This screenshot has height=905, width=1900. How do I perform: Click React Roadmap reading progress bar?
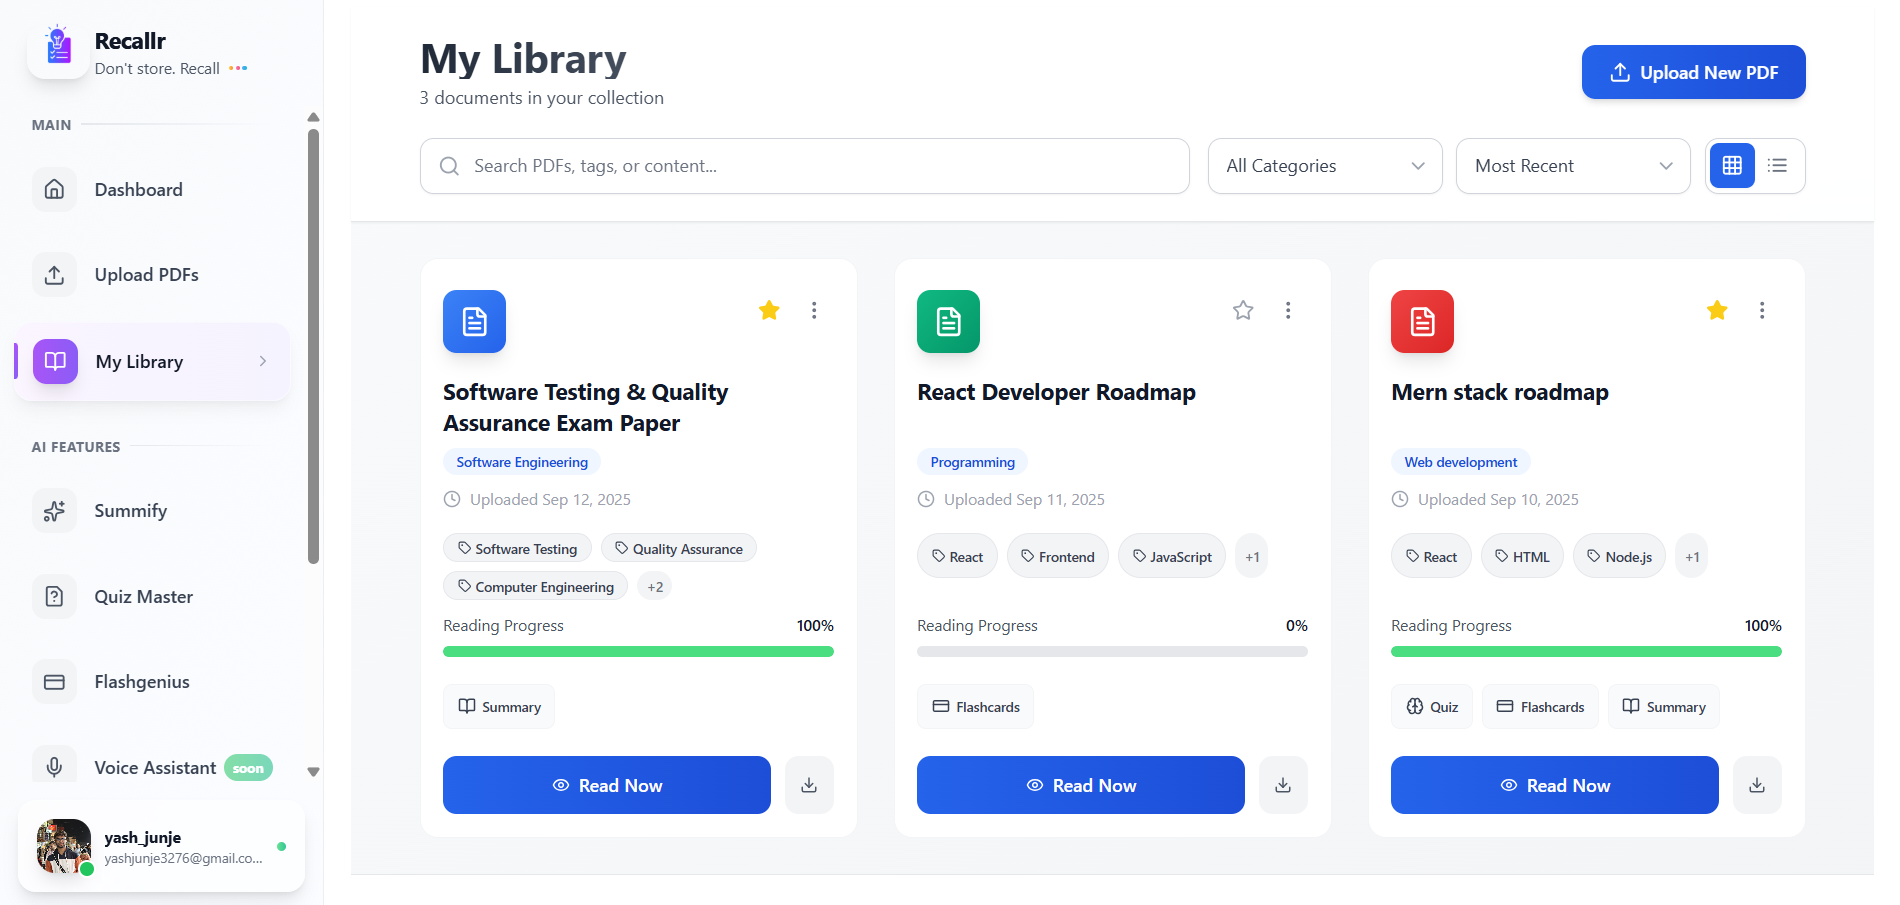[1112, 651]
